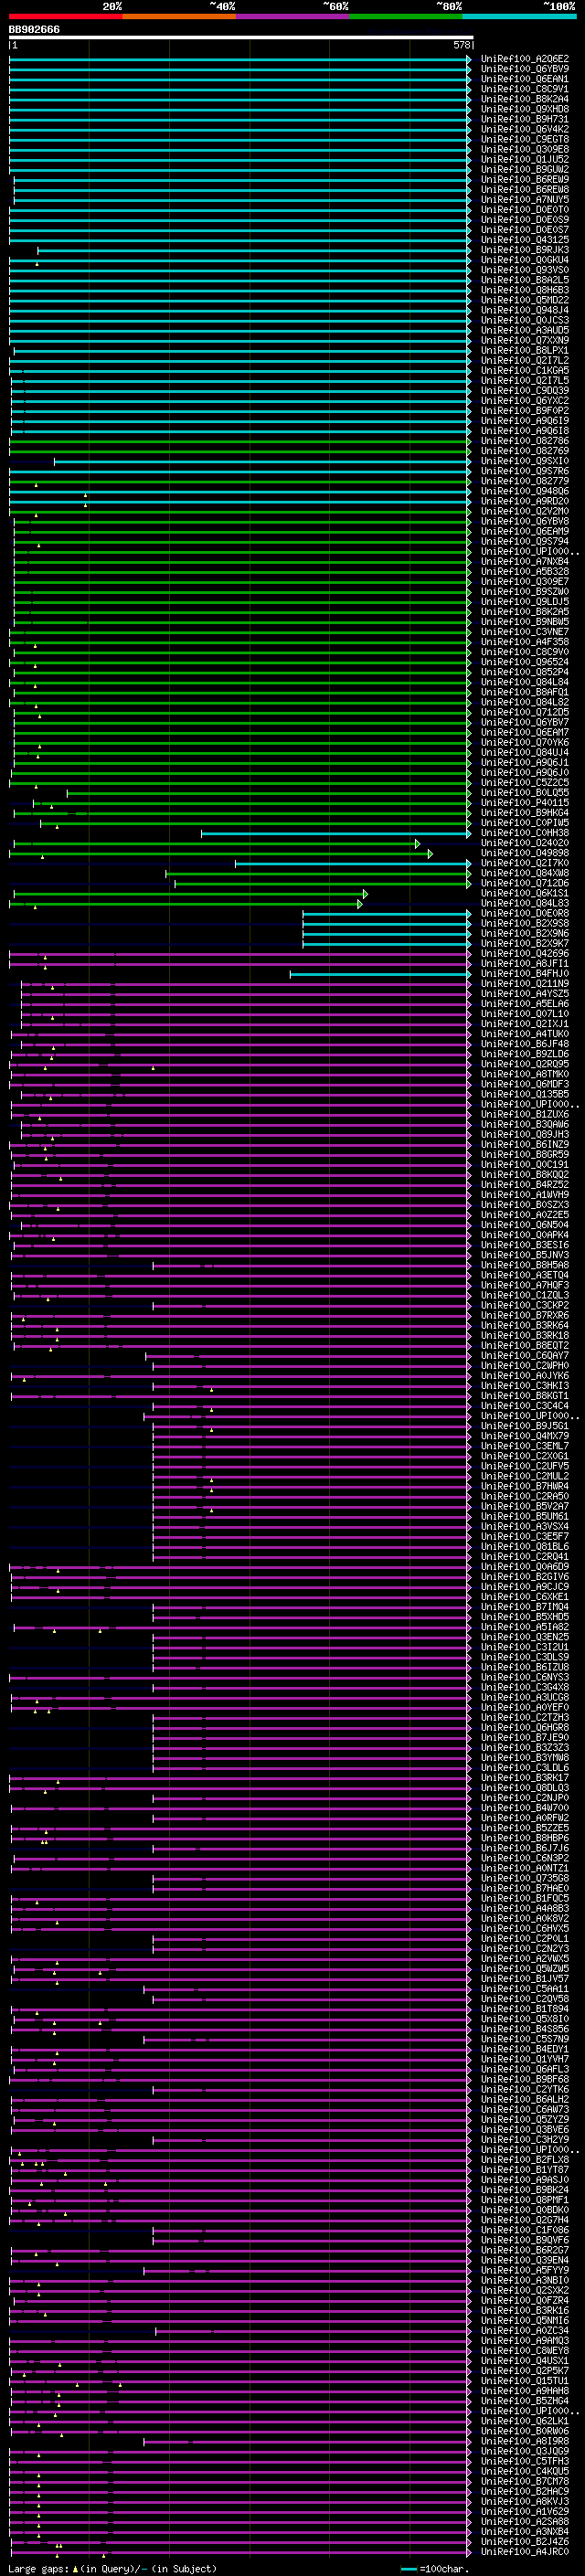The height and width of the screenshot is (2576, 585).
Task: Select UniRef100_B9F0P2 label
Action: click(525, 411)
